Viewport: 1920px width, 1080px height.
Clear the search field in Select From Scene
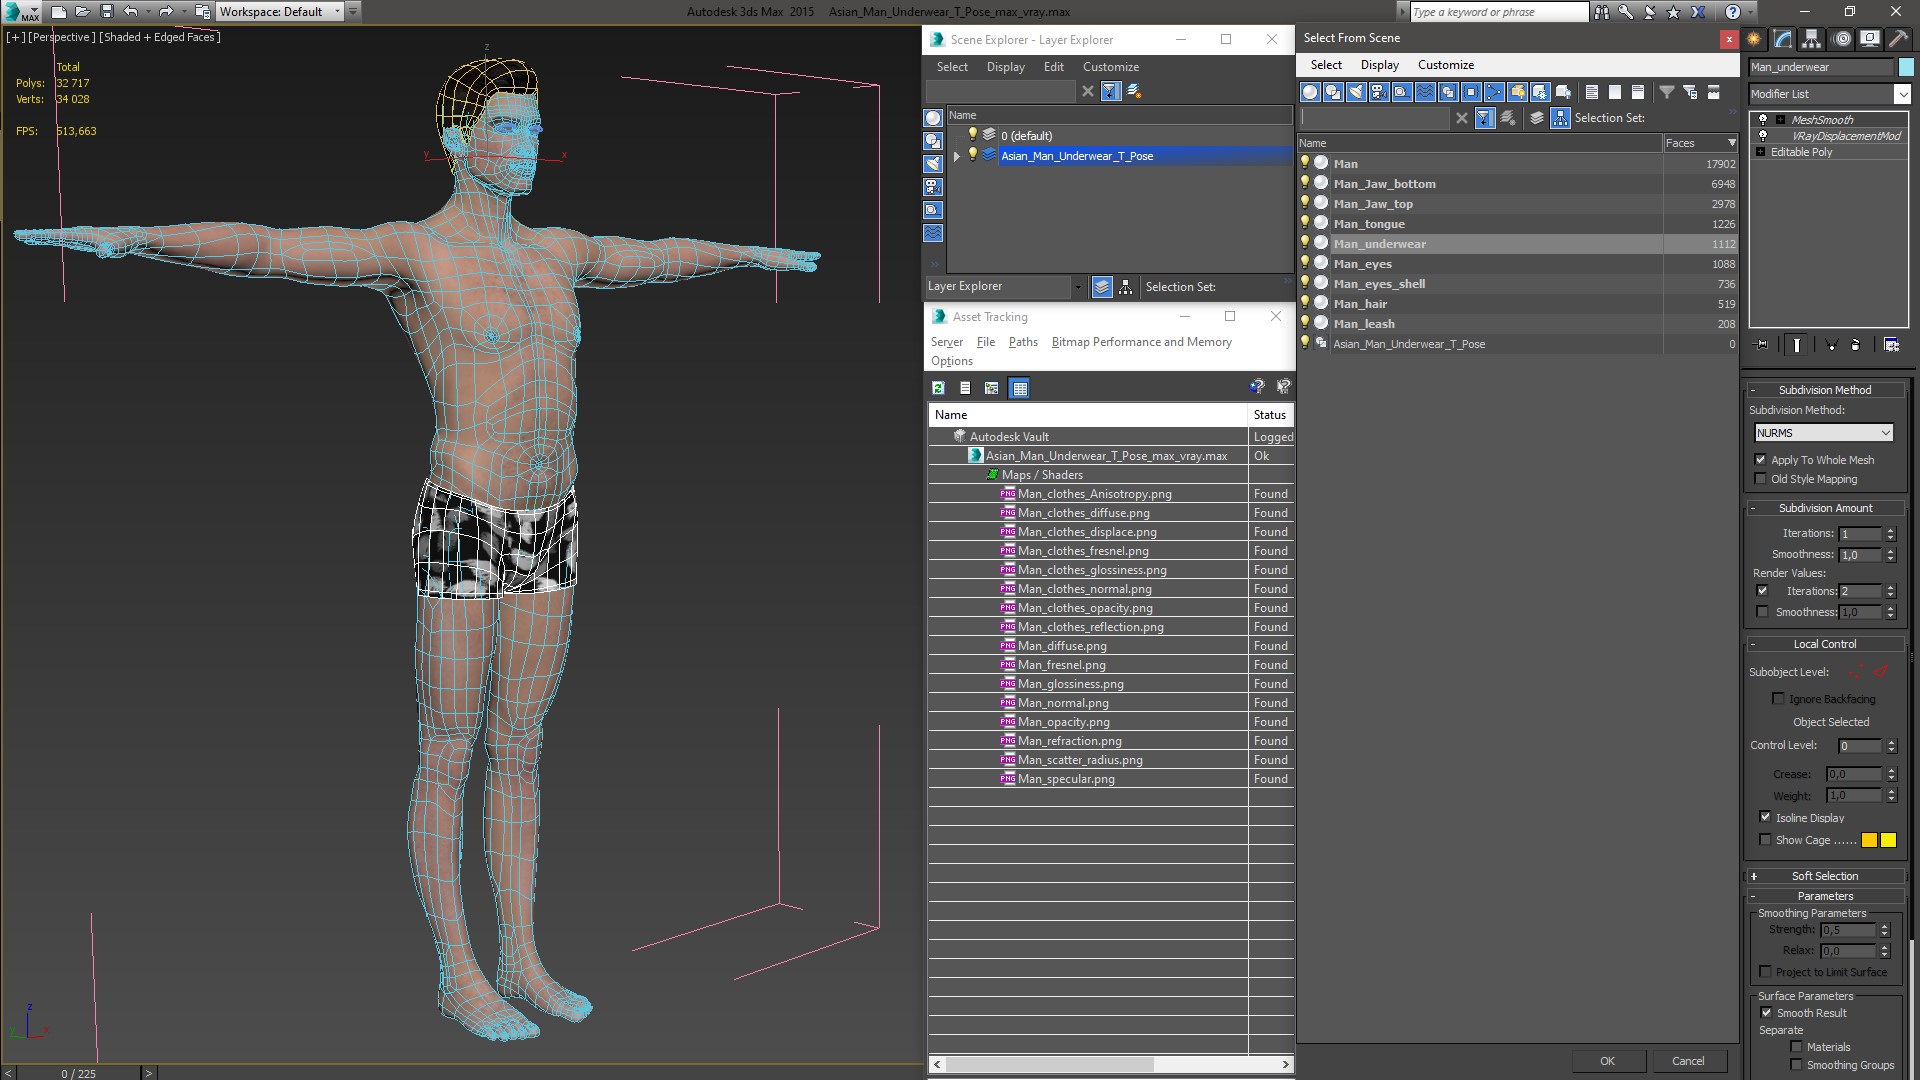pyautogui.click(x=1462, y=118)
